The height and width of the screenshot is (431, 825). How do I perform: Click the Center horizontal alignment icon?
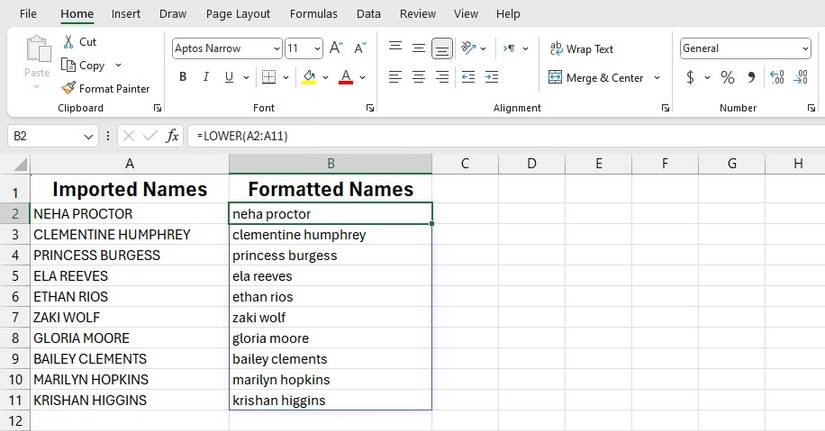pyautogui.click(x=418, y=78)
